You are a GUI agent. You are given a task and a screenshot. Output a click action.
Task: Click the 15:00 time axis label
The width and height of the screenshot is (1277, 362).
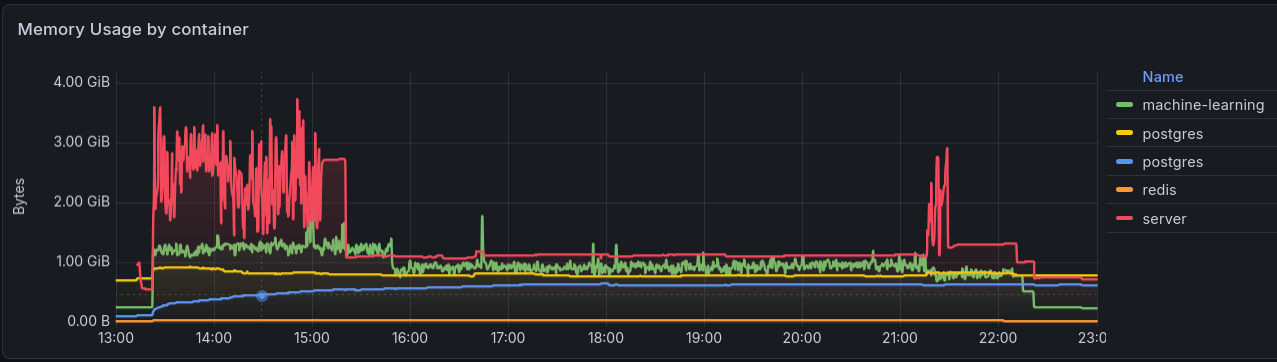312,337
